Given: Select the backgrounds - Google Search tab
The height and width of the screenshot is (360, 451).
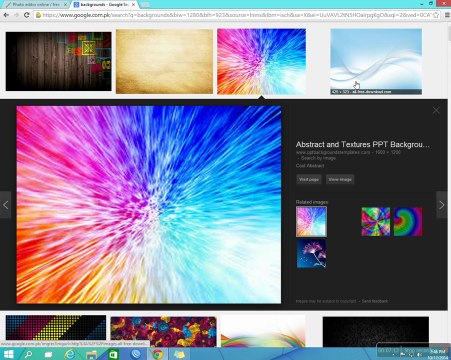Looking at the screenshot, I should coord(103,5).
